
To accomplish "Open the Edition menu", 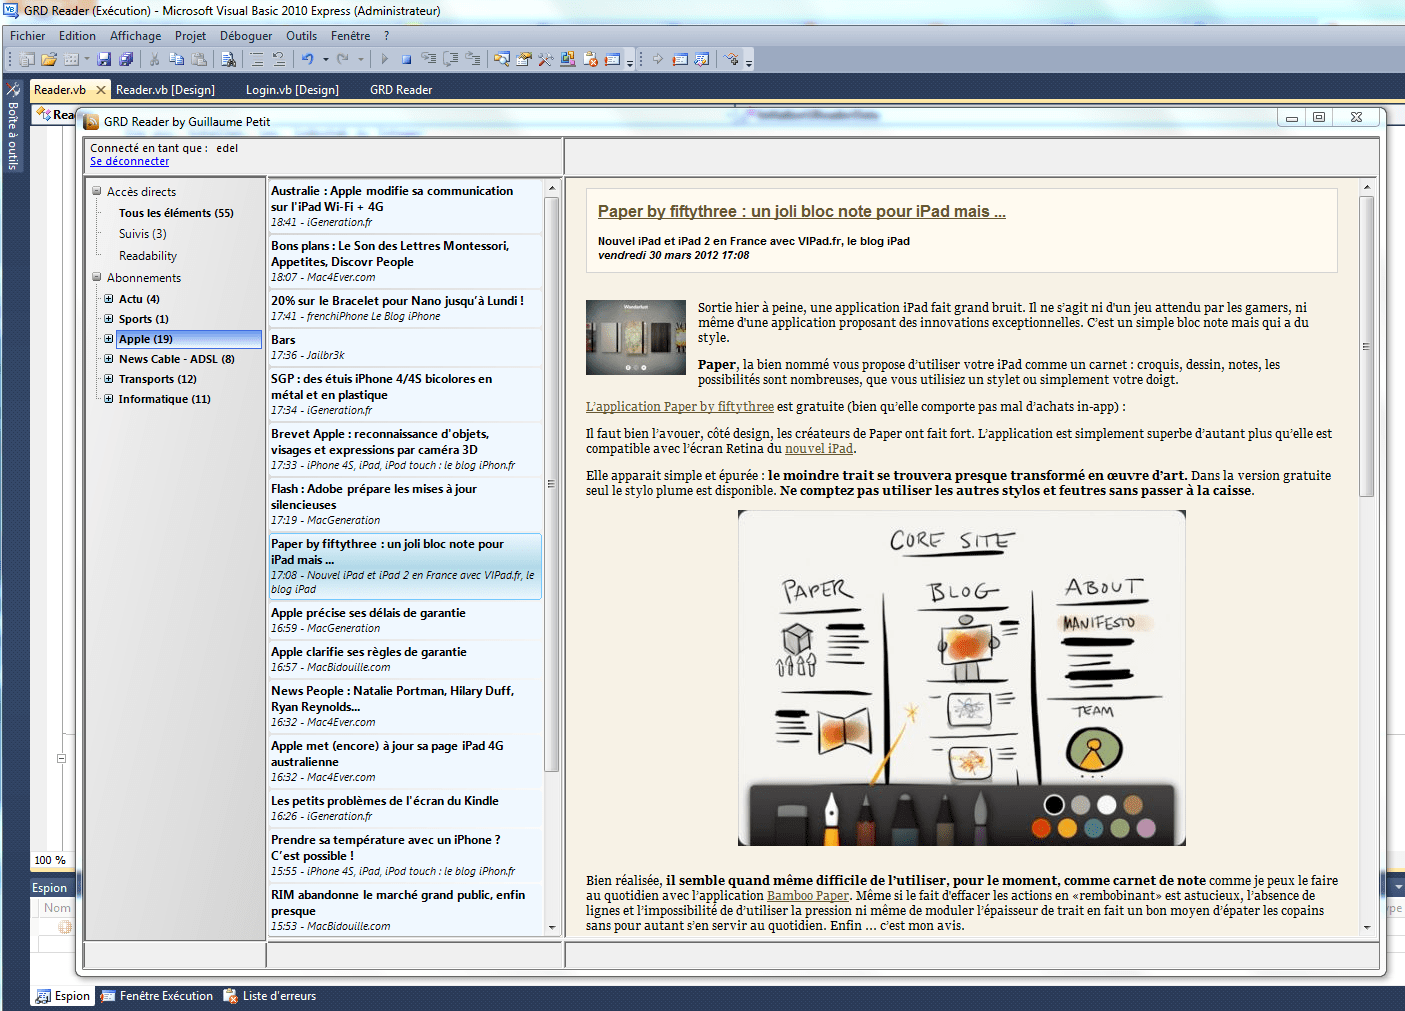I will tap(77, 36).
